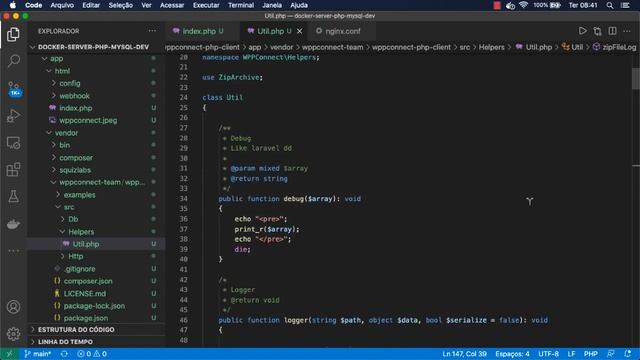This screenshot has width=640, height=360.
Task: Open LICENSE.md file
Action: (84, 293)
